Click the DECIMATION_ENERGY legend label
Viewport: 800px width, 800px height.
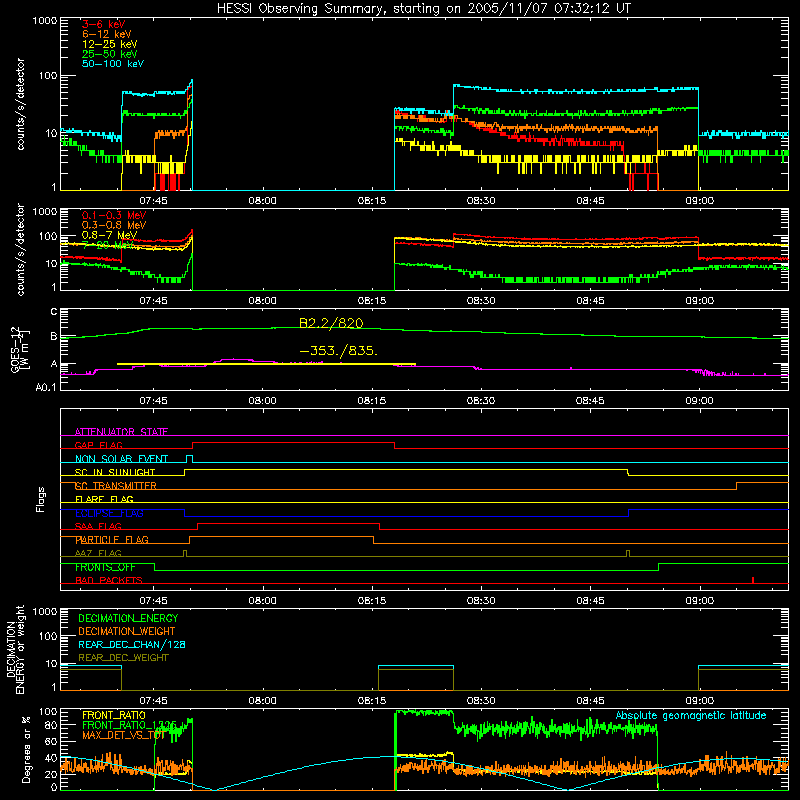[x=128, y=618]
